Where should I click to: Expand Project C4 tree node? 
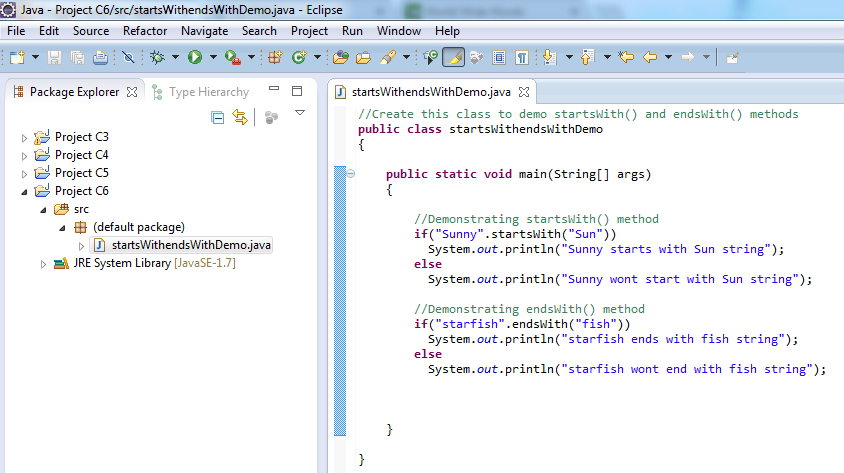(x=24, y=156)
